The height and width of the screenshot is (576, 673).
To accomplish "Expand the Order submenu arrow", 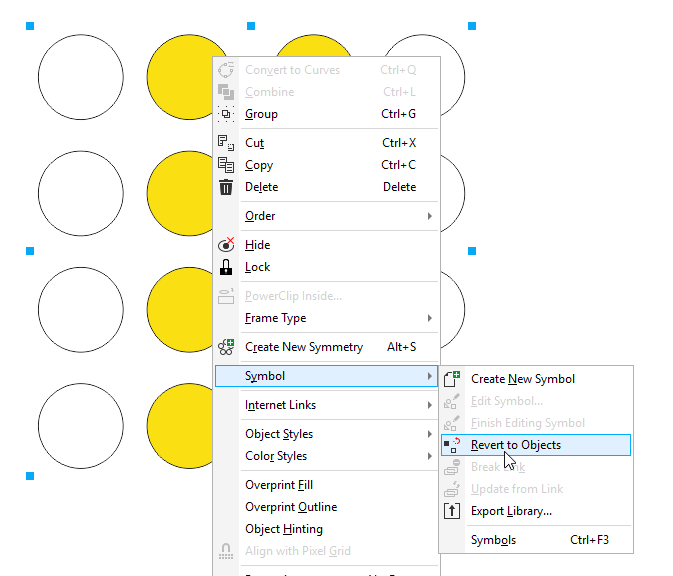I will click(430, 216).
